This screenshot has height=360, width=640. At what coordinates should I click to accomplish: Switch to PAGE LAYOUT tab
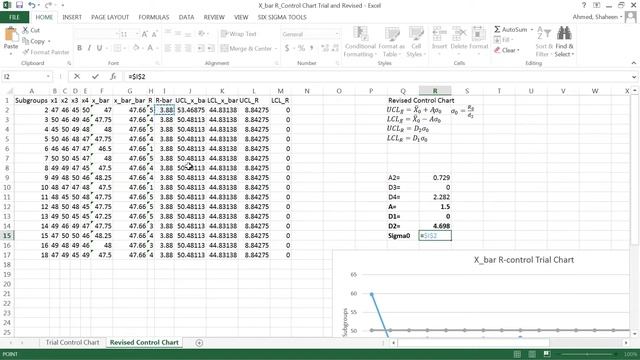[x=110, y=17]
